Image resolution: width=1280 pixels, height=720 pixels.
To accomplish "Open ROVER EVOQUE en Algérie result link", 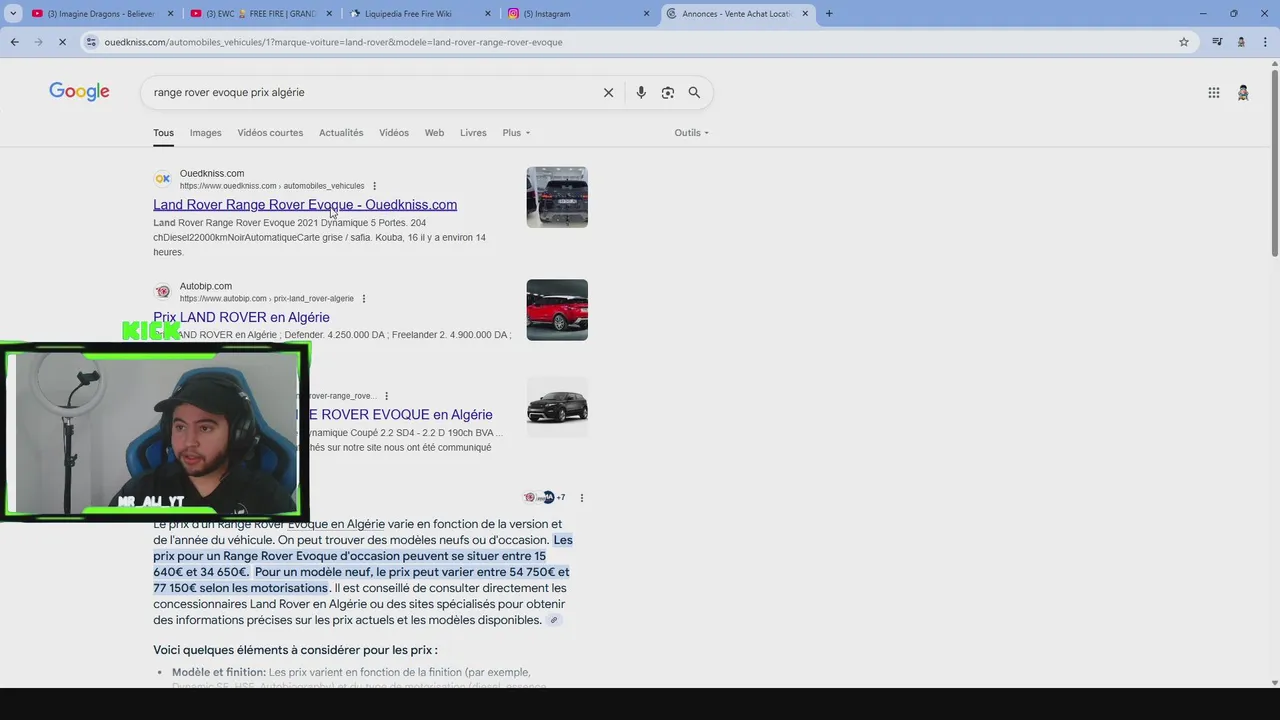I will pyautogui.click(x=401, y=414).
